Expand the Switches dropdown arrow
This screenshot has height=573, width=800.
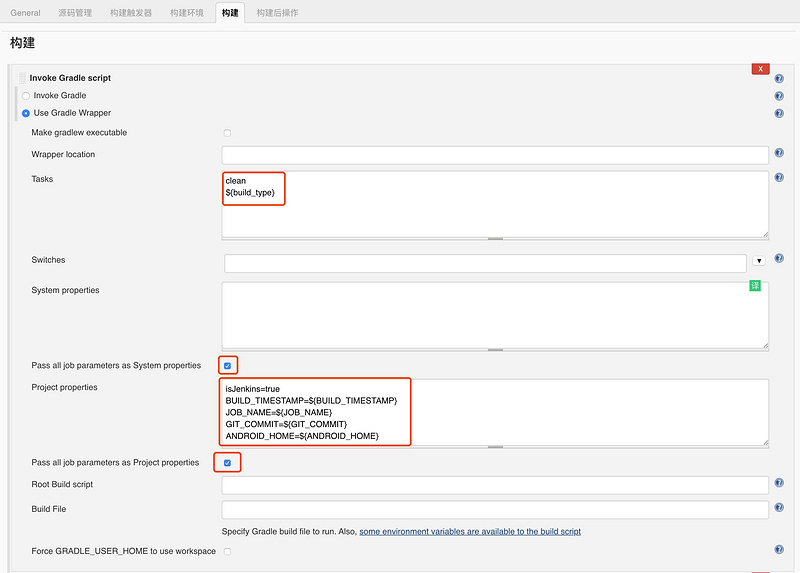tap(759, 261)
